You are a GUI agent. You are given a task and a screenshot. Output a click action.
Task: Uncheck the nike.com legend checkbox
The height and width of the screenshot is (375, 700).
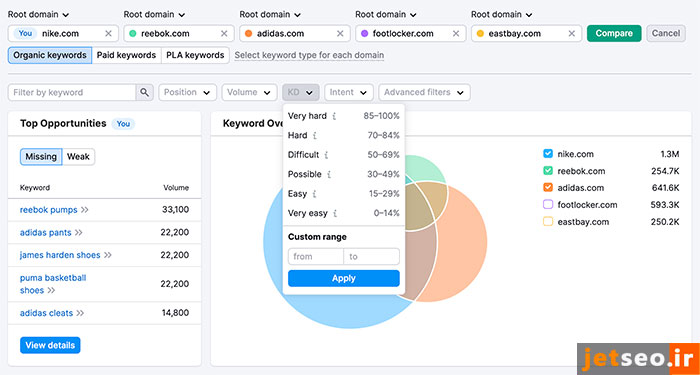pos(548,154)
